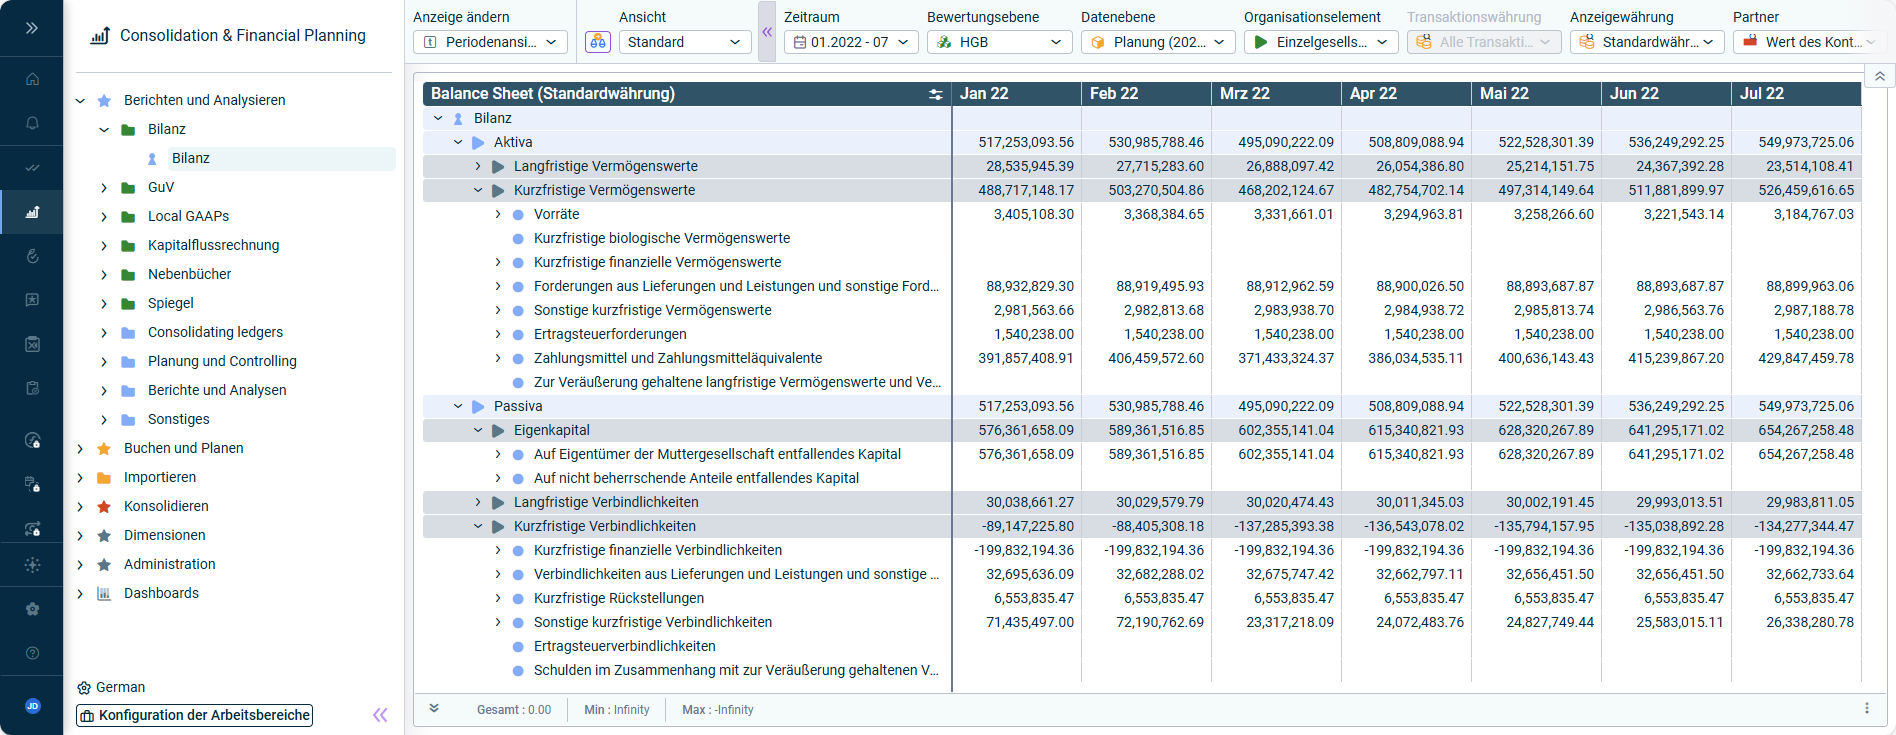Open the Organisationselement Einzelgesellschaft dropdown

(1321, 42)
